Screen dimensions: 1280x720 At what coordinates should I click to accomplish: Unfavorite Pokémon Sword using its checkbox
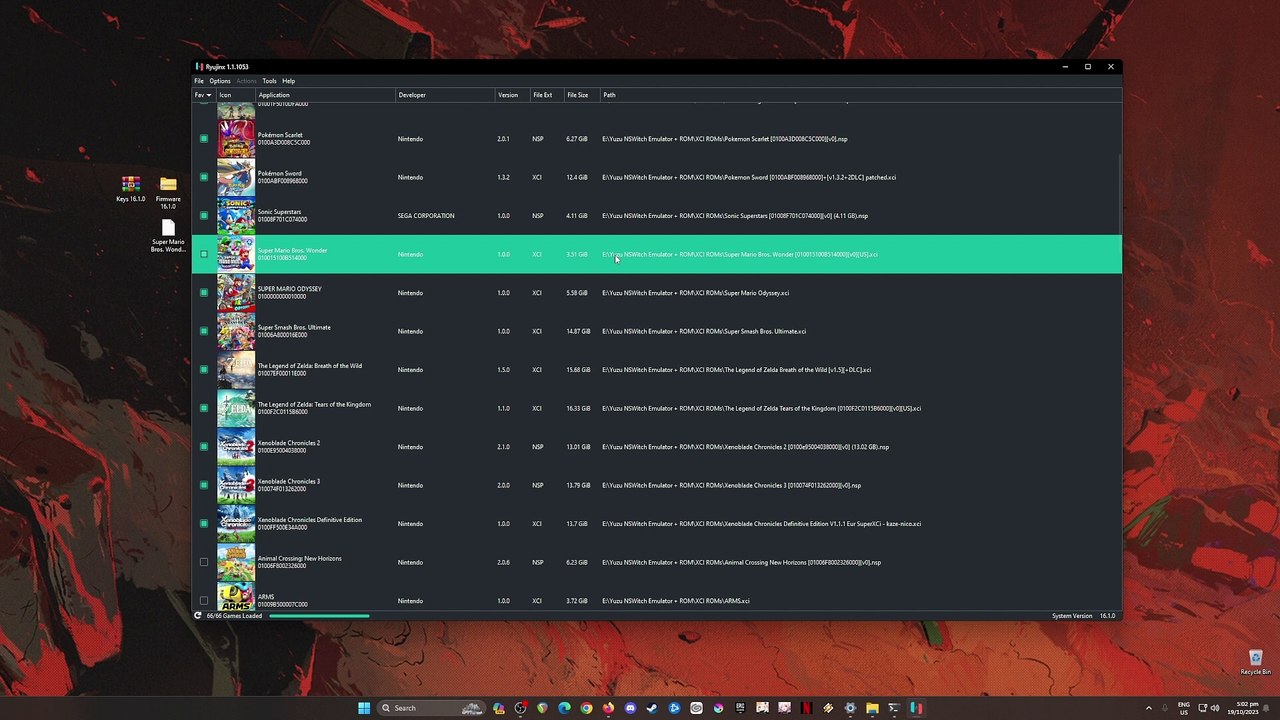(204, 177)
